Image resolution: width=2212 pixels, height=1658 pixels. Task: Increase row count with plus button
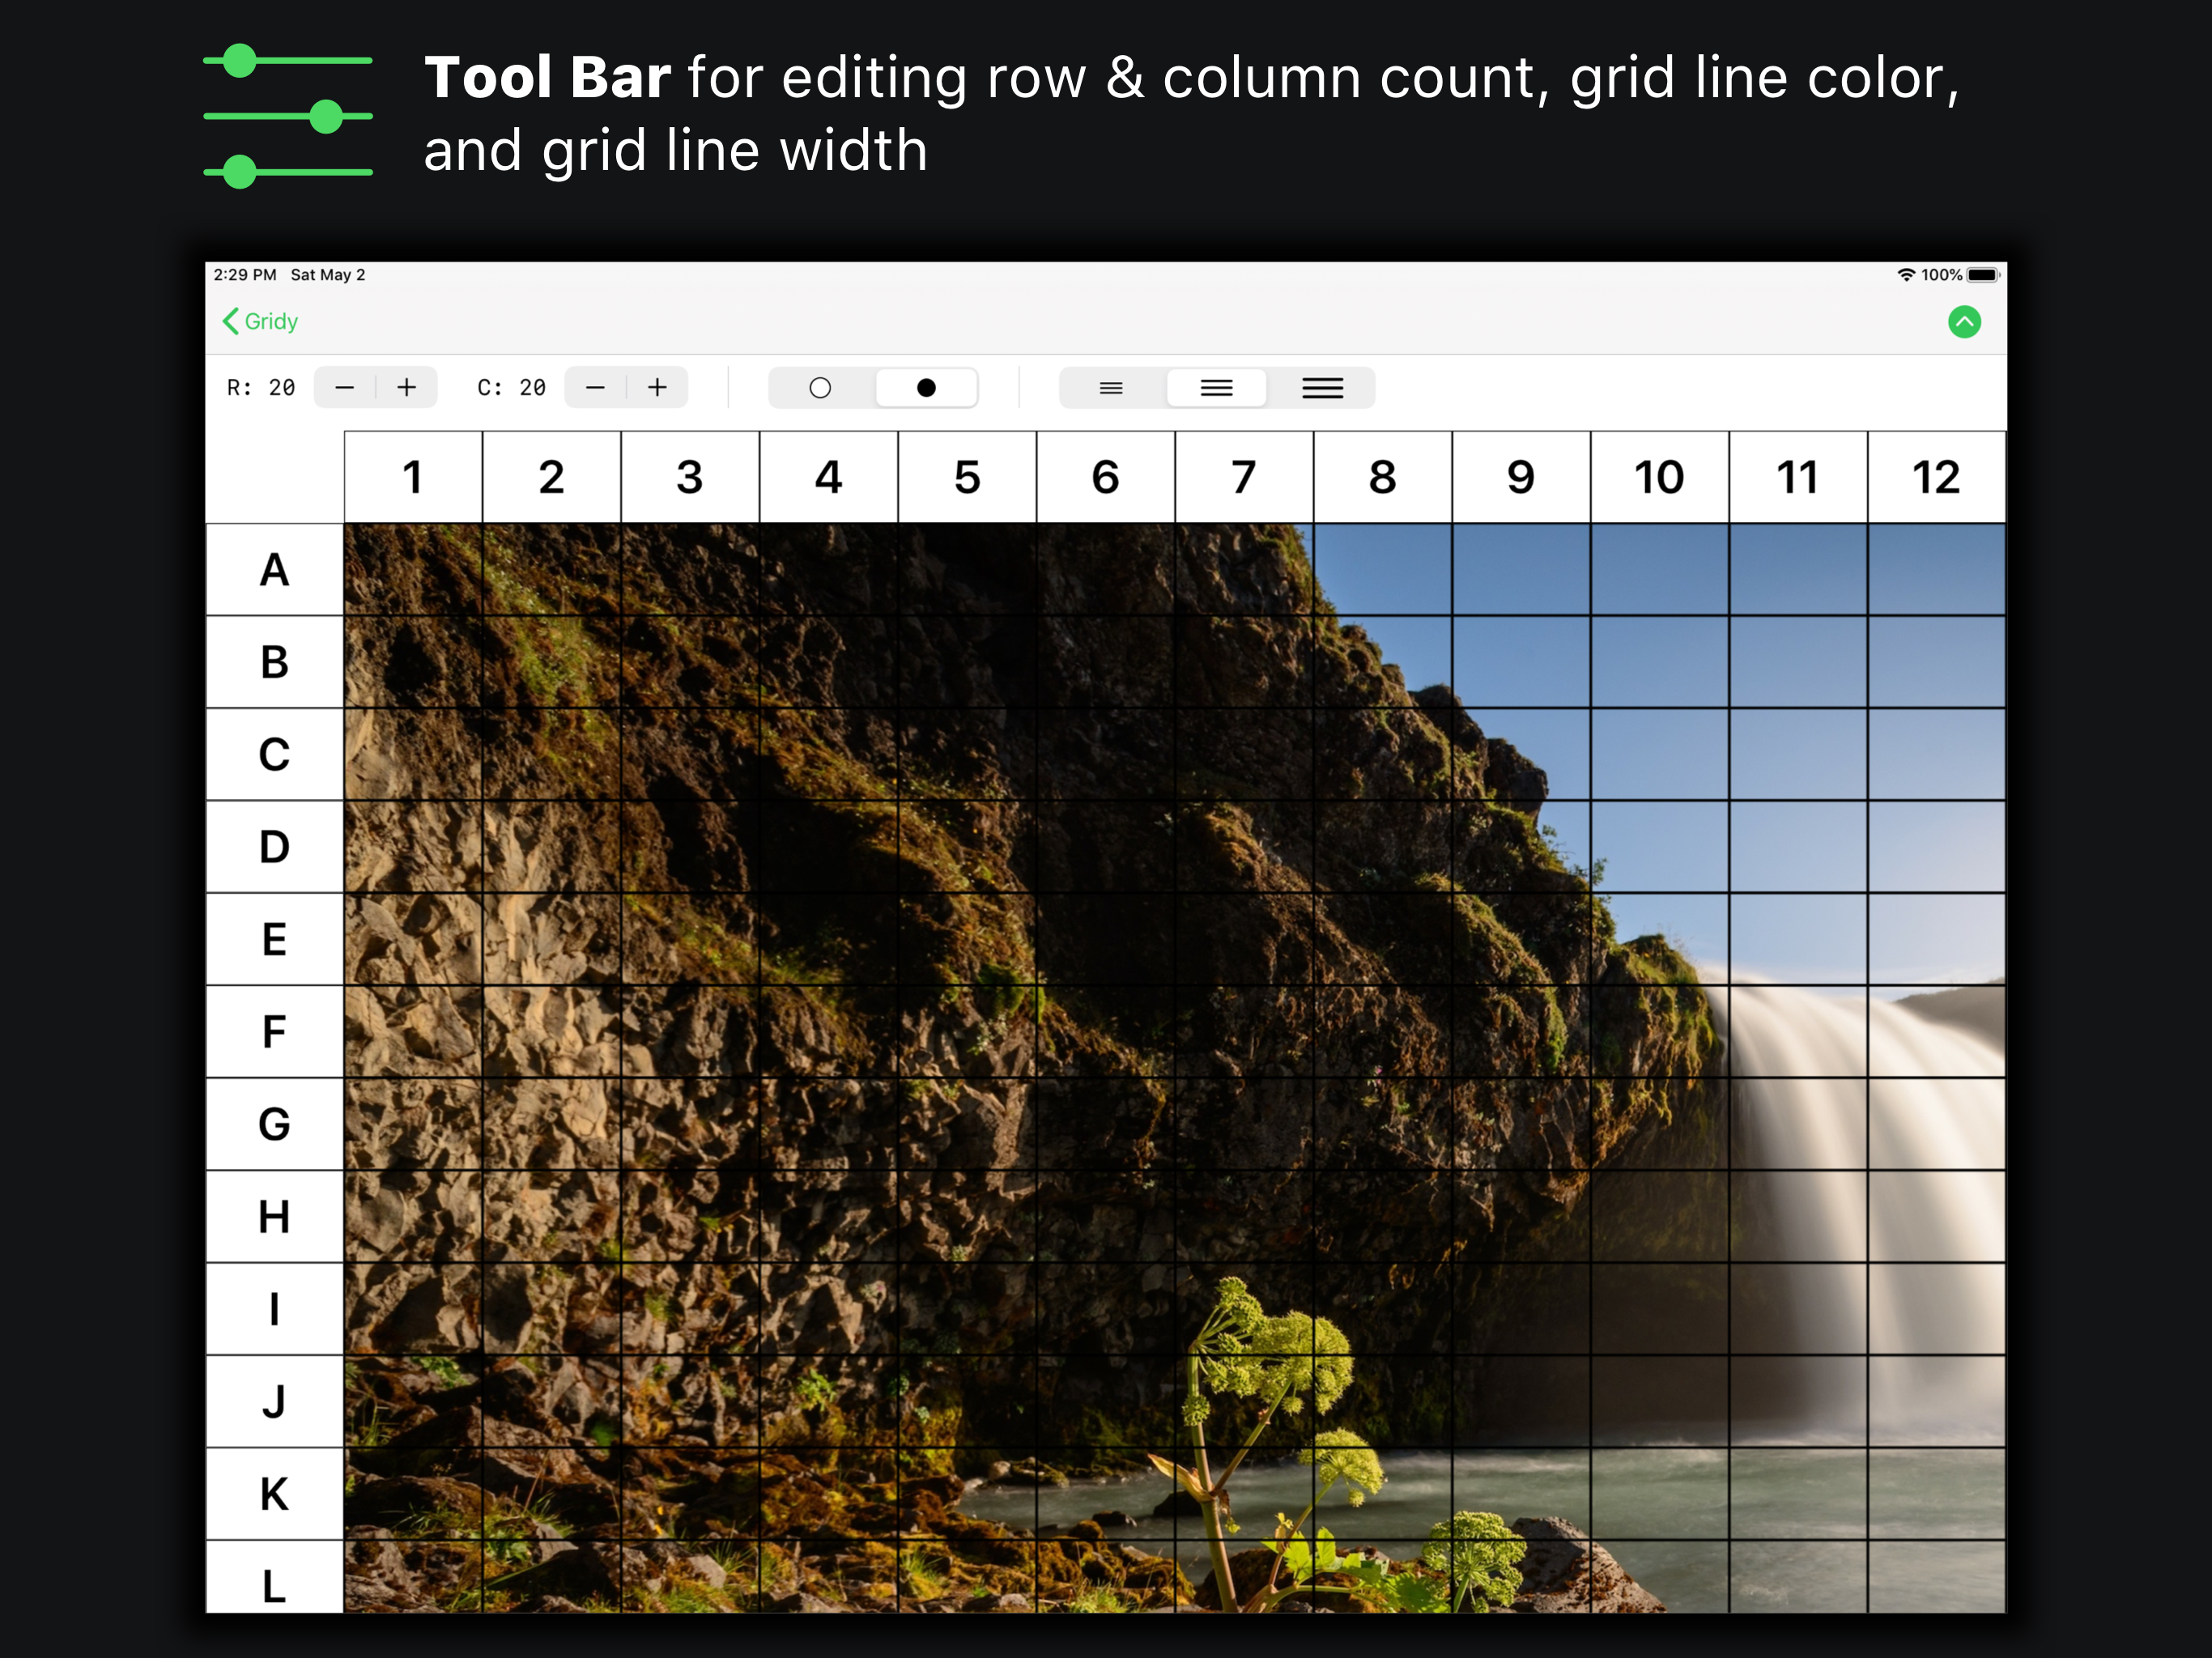(x=407, y=388)
